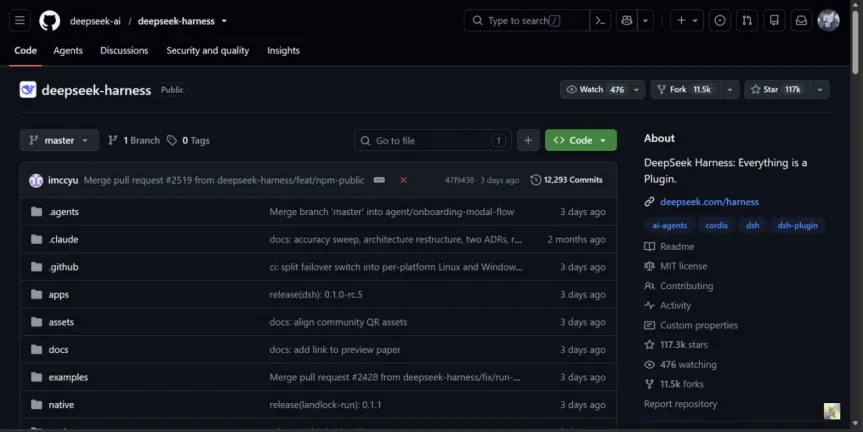Screen dimensions: 863x433
Task: Open the .claude folder
Action: click(x=63, y=239)
